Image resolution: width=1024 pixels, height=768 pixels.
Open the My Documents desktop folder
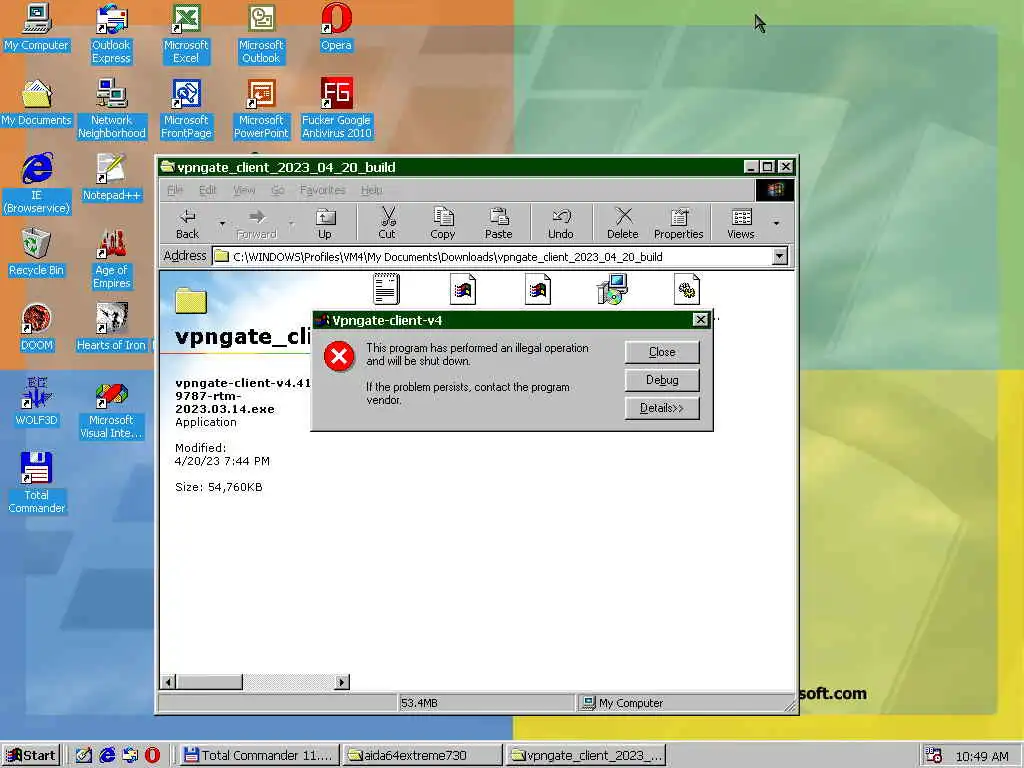[37, 103]
